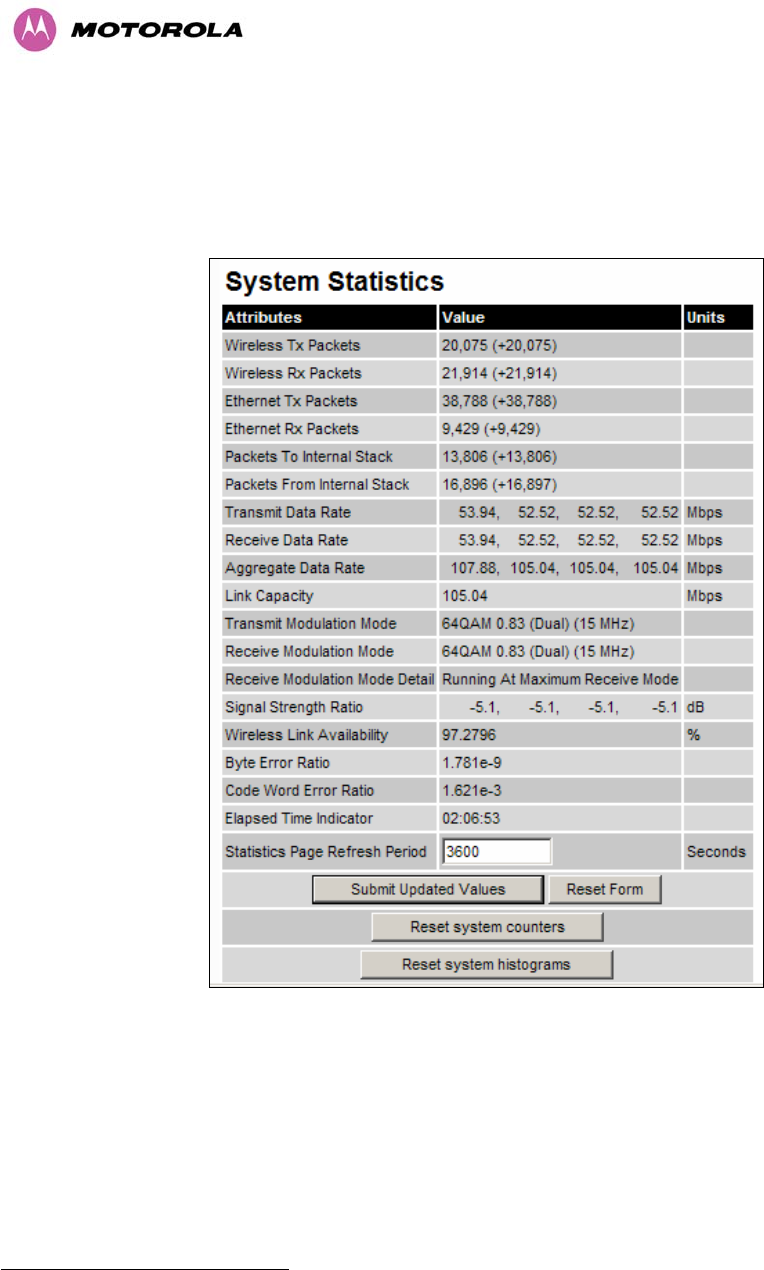Click the Attributes column header

coord(263,318)
